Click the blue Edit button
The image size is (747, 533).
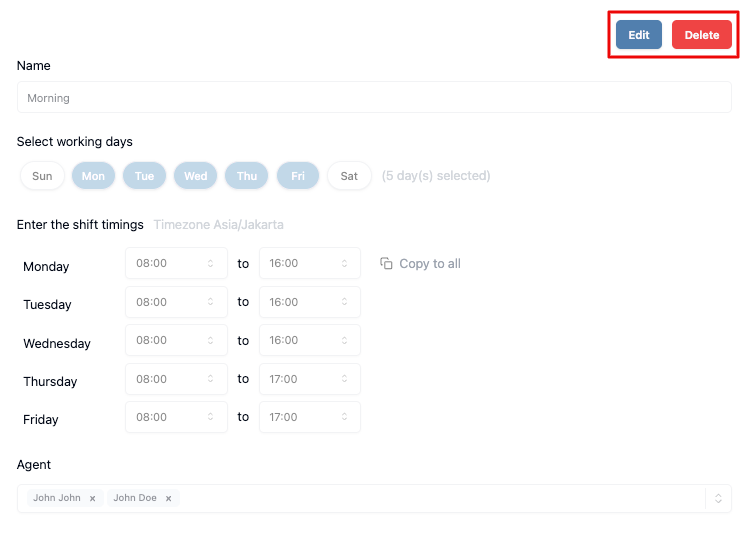(x=638, y=35)
